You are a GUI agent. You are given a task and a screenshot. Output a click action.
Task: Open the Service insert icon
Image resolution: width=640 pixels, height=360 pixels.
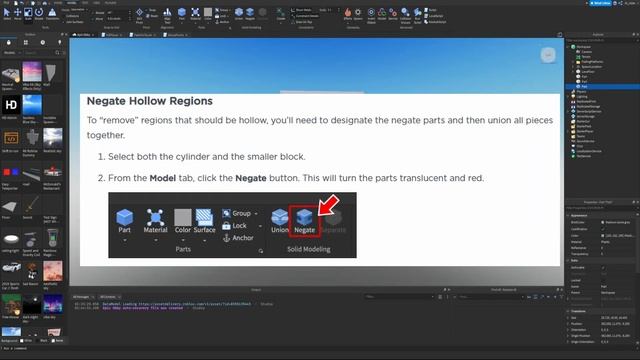pos(393,14)
